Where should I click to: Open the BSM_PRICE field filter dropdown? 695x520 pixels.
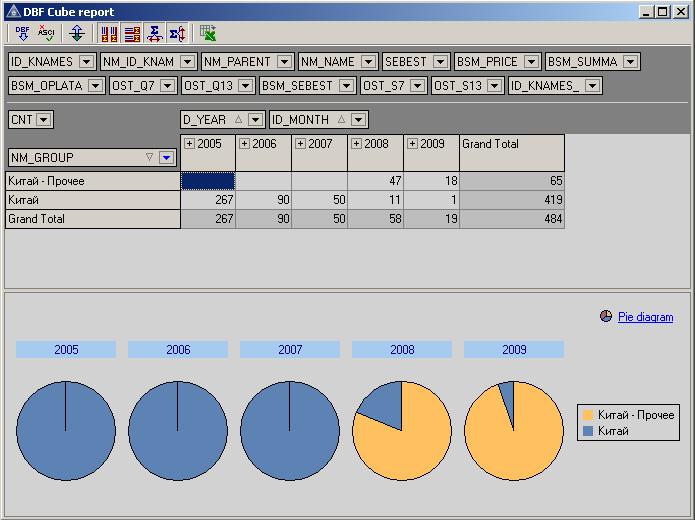click(x=531, y=62)
